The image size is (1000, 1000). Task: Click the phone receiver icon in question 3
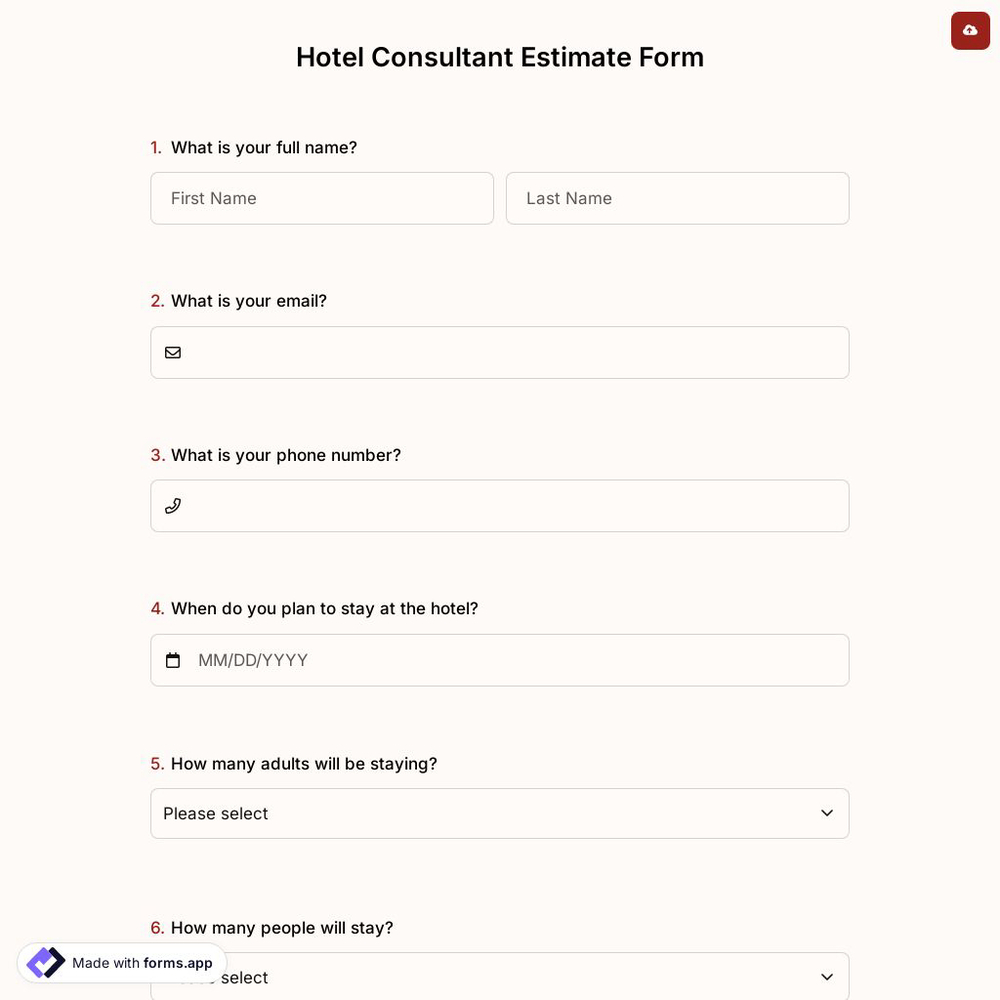172,505
